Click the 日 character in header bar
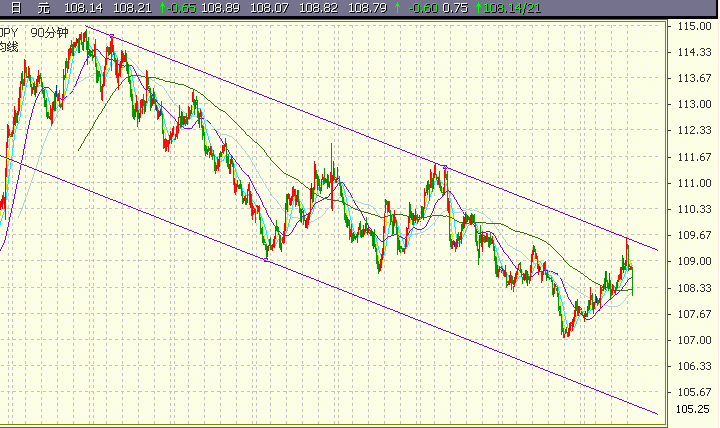Screen dimensions: 720x428 coord(16,8)
